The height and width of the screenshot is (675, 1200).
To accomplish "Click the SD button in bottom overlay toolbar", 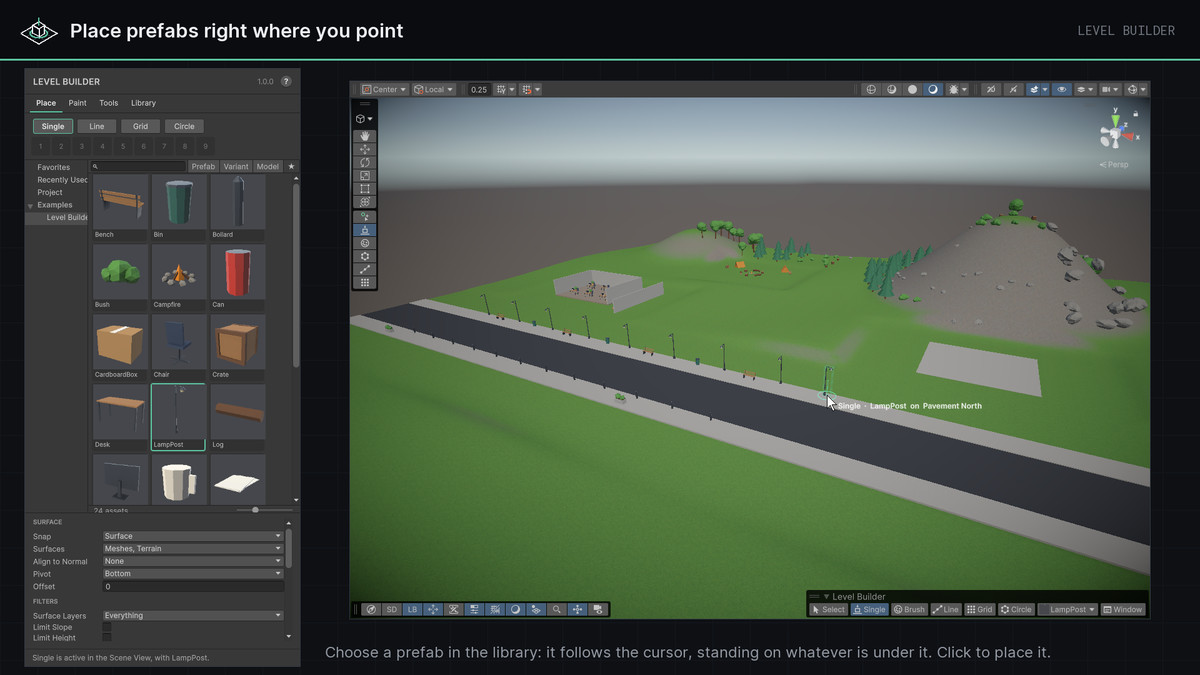I will (x=392, y=609).
